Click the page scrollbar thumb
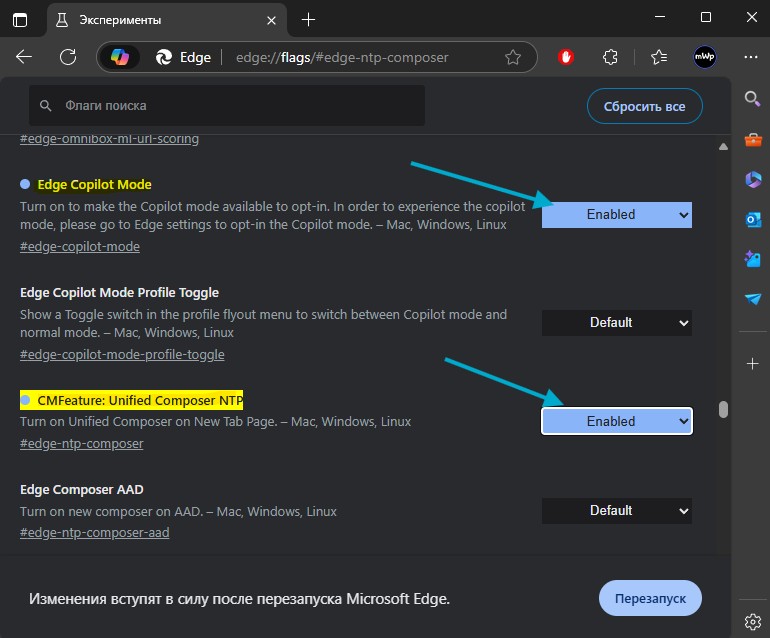 click(723, 410)
